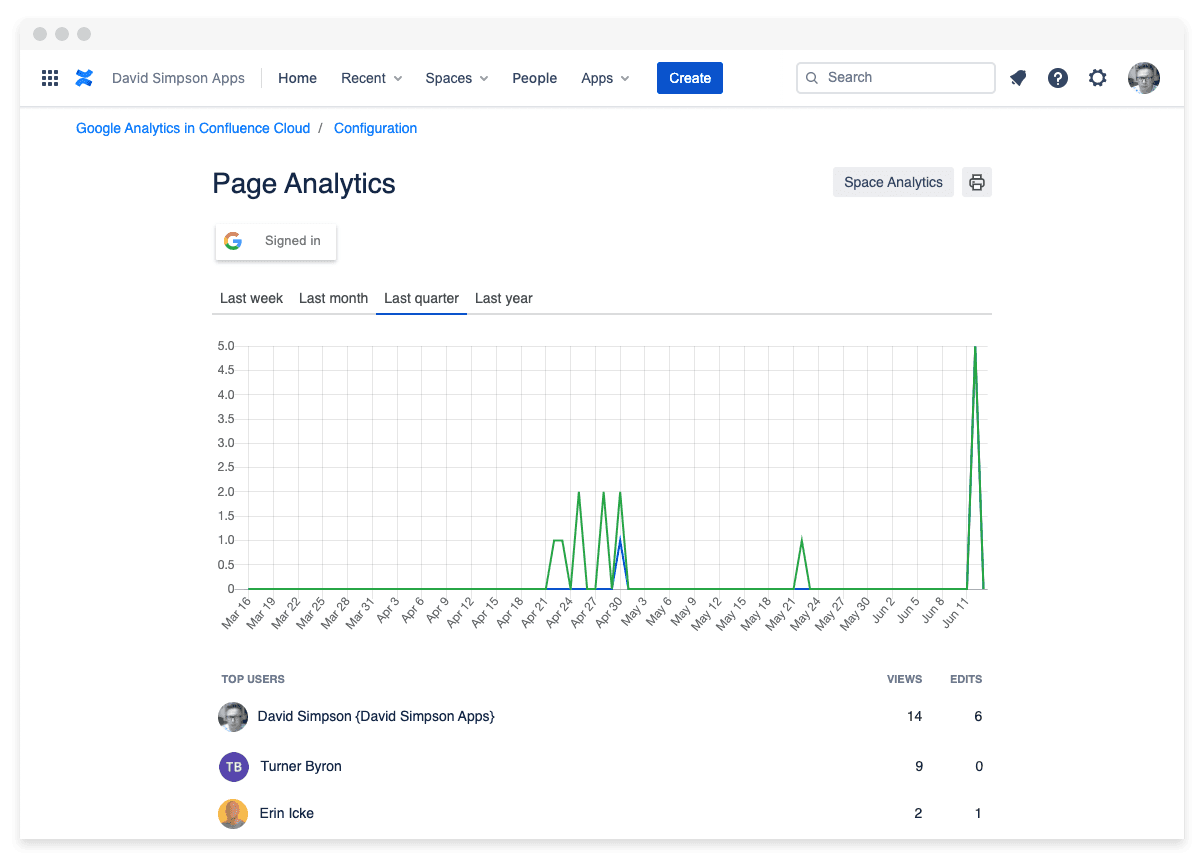Click the EDITS column header
The width and height of the screenshot is (1203, 862).
[x=966, y=679]
